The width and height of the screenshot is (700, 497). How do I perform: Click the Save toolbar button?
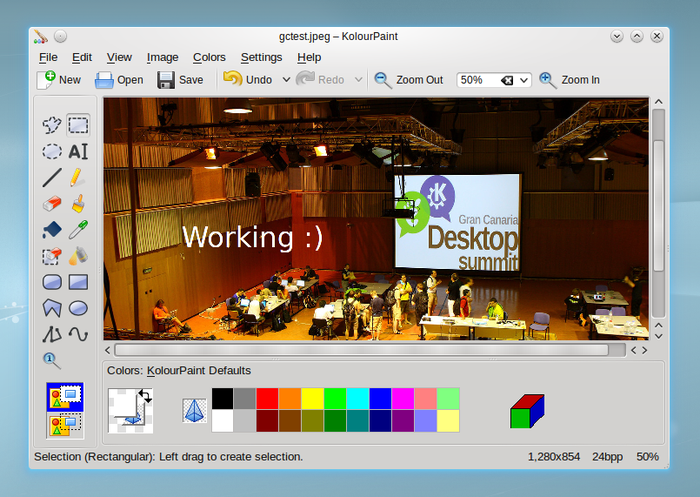180,80
